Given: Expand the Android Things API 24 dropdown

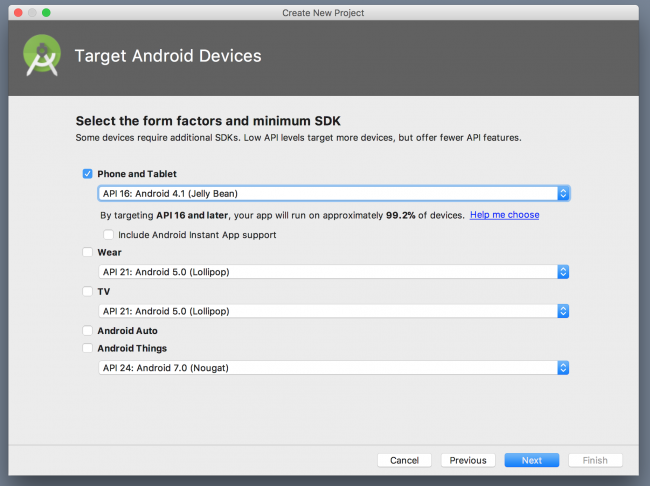Looking at the screenshot, I should coord(334,368).
